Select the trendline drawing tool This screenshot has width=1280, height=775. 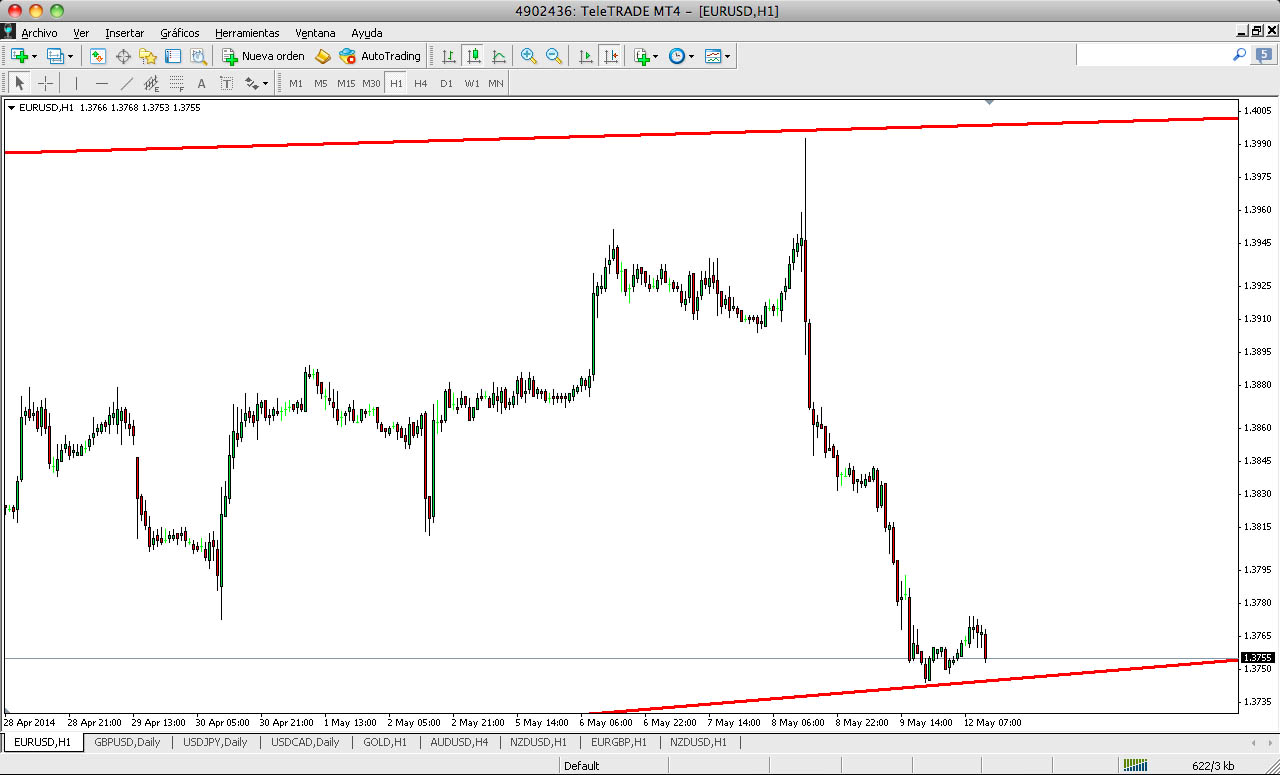(126, 83)
